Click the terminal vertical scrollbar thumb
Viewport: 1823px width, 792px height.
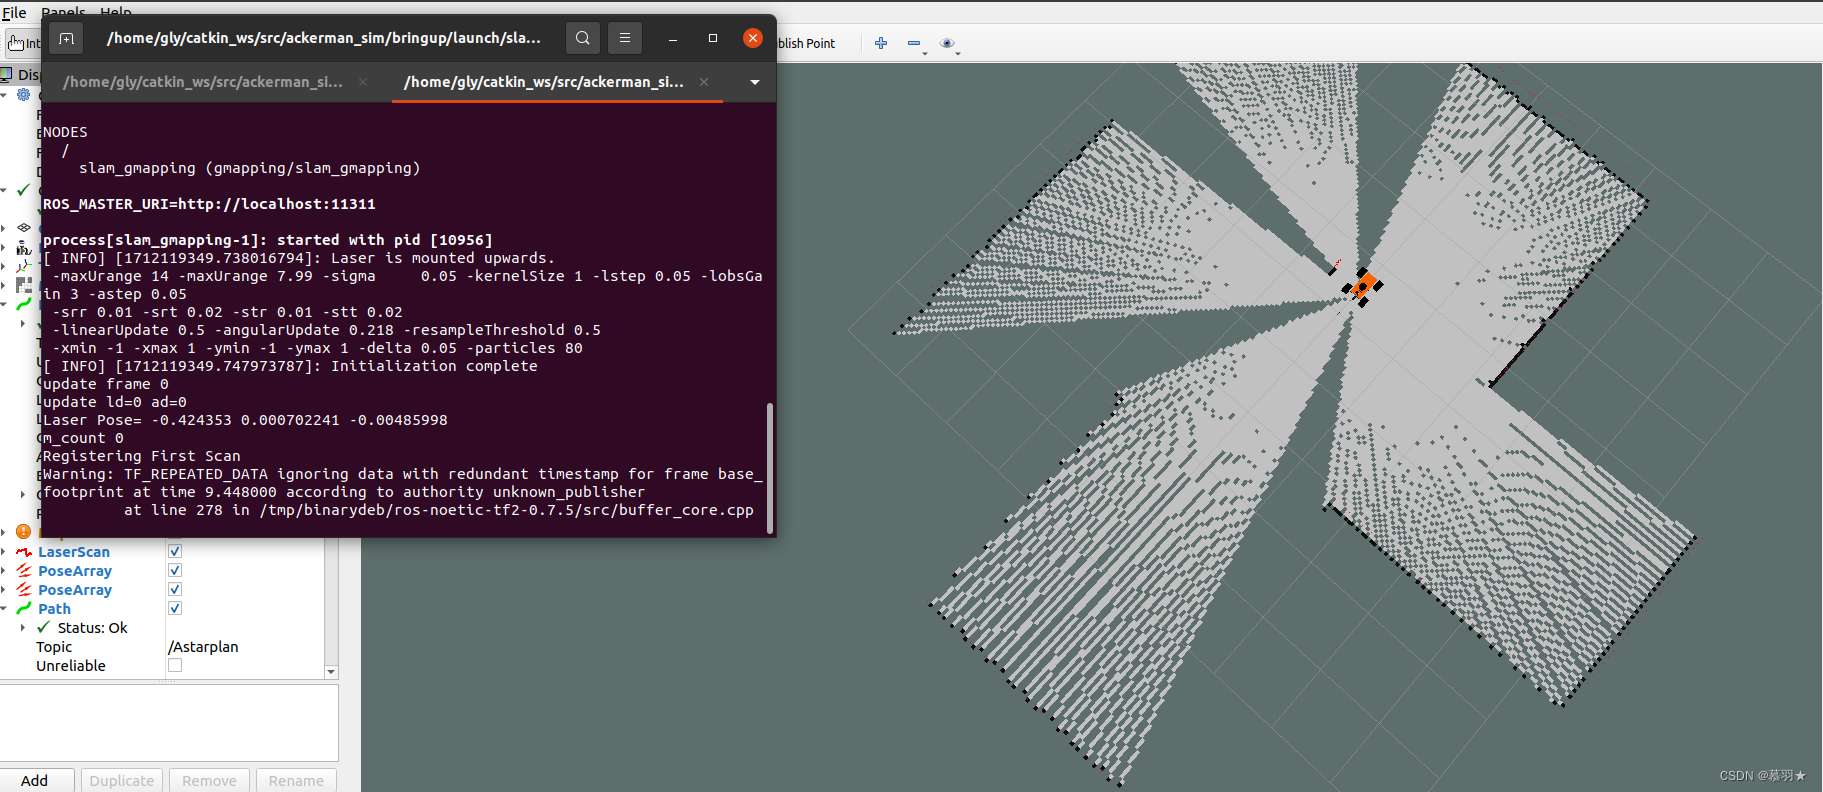tap(769, 467)
